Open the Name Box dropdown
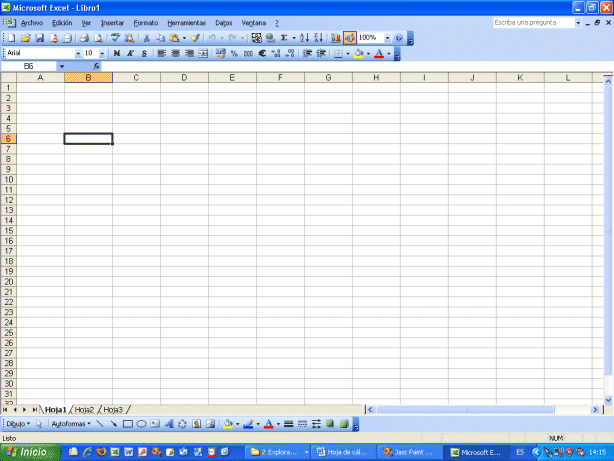This screenshot has height=461, width=614. 62,67
